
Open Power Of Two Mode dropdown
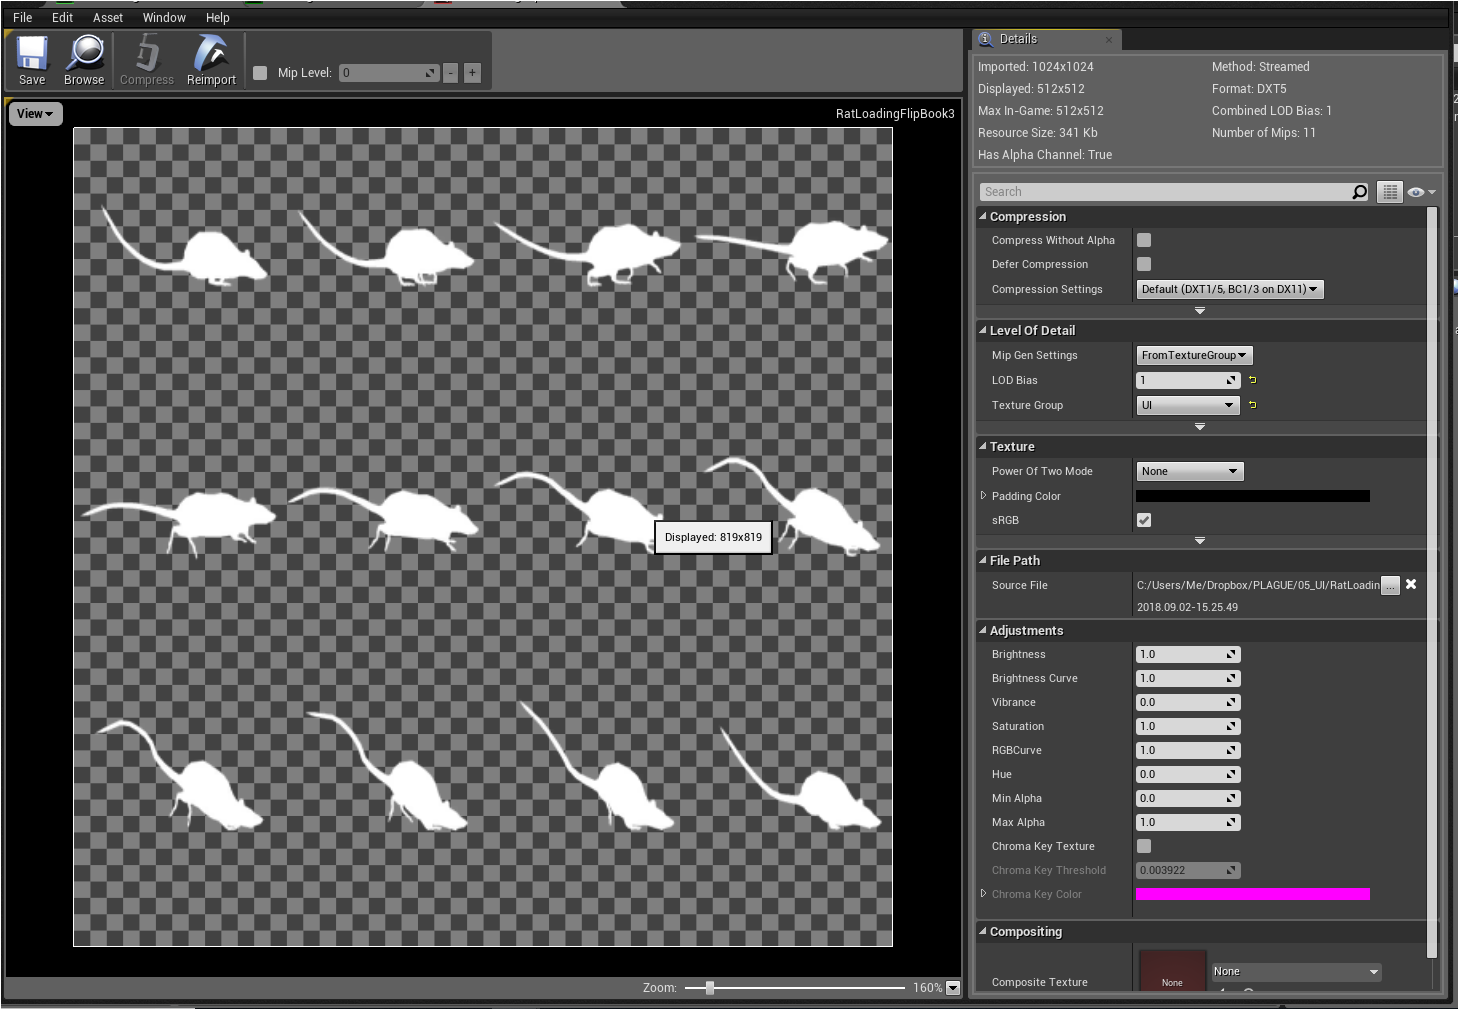[x=1190, y=471]
